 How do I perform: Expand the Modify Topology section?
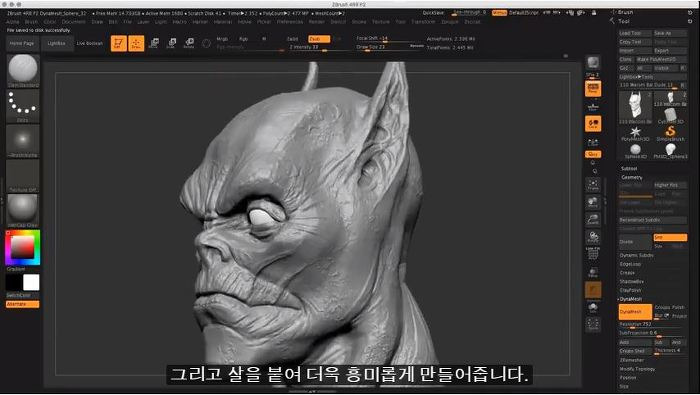tap(638, 369)
